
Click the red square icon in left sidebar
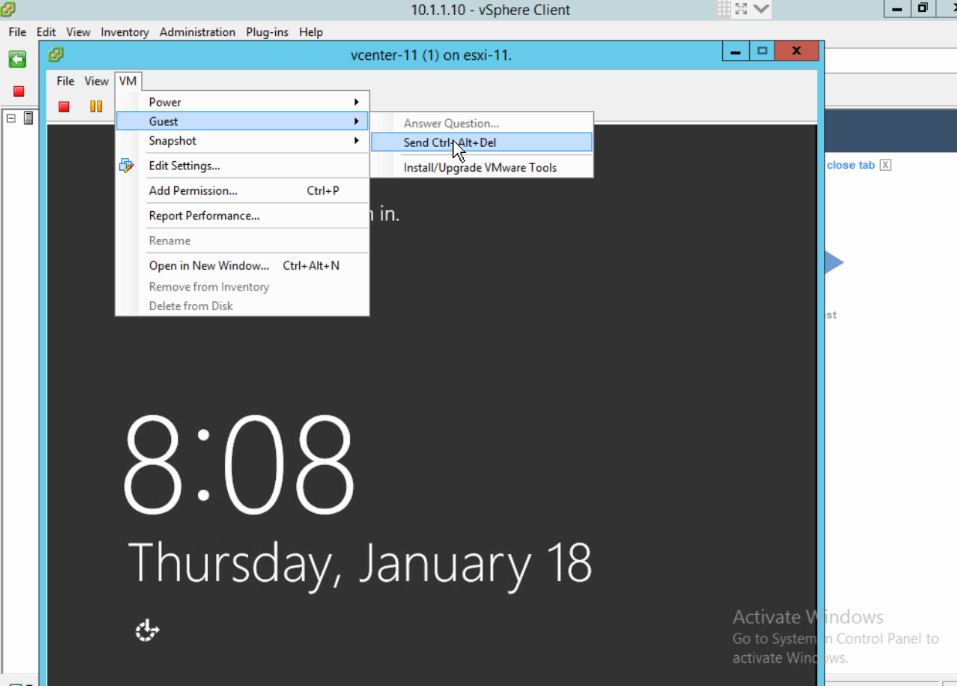coord(15,90)
